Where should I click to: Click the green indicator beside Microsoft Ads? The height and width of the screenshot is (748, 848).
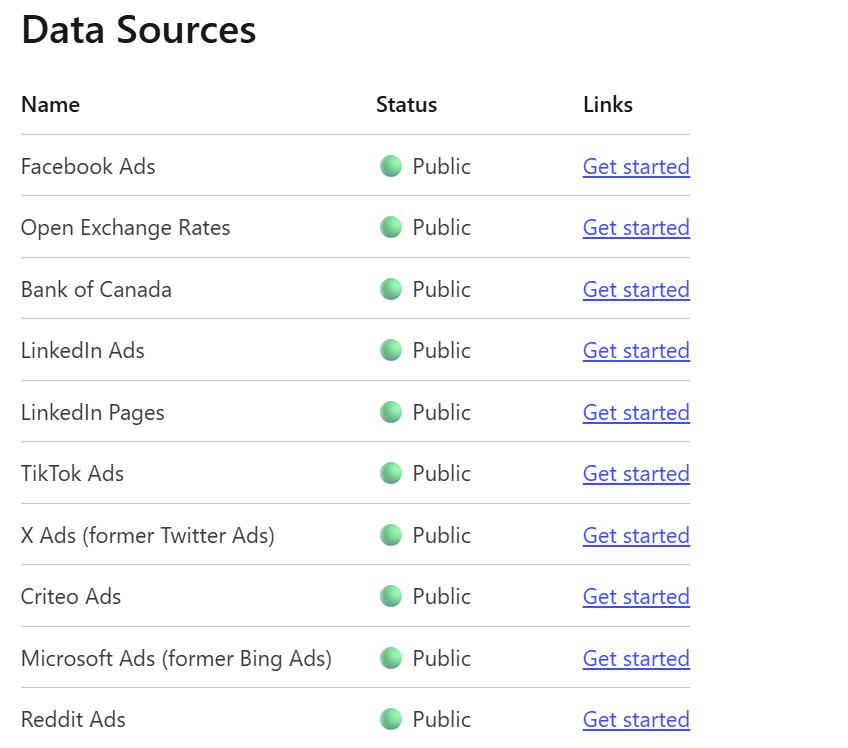[390, 658]
